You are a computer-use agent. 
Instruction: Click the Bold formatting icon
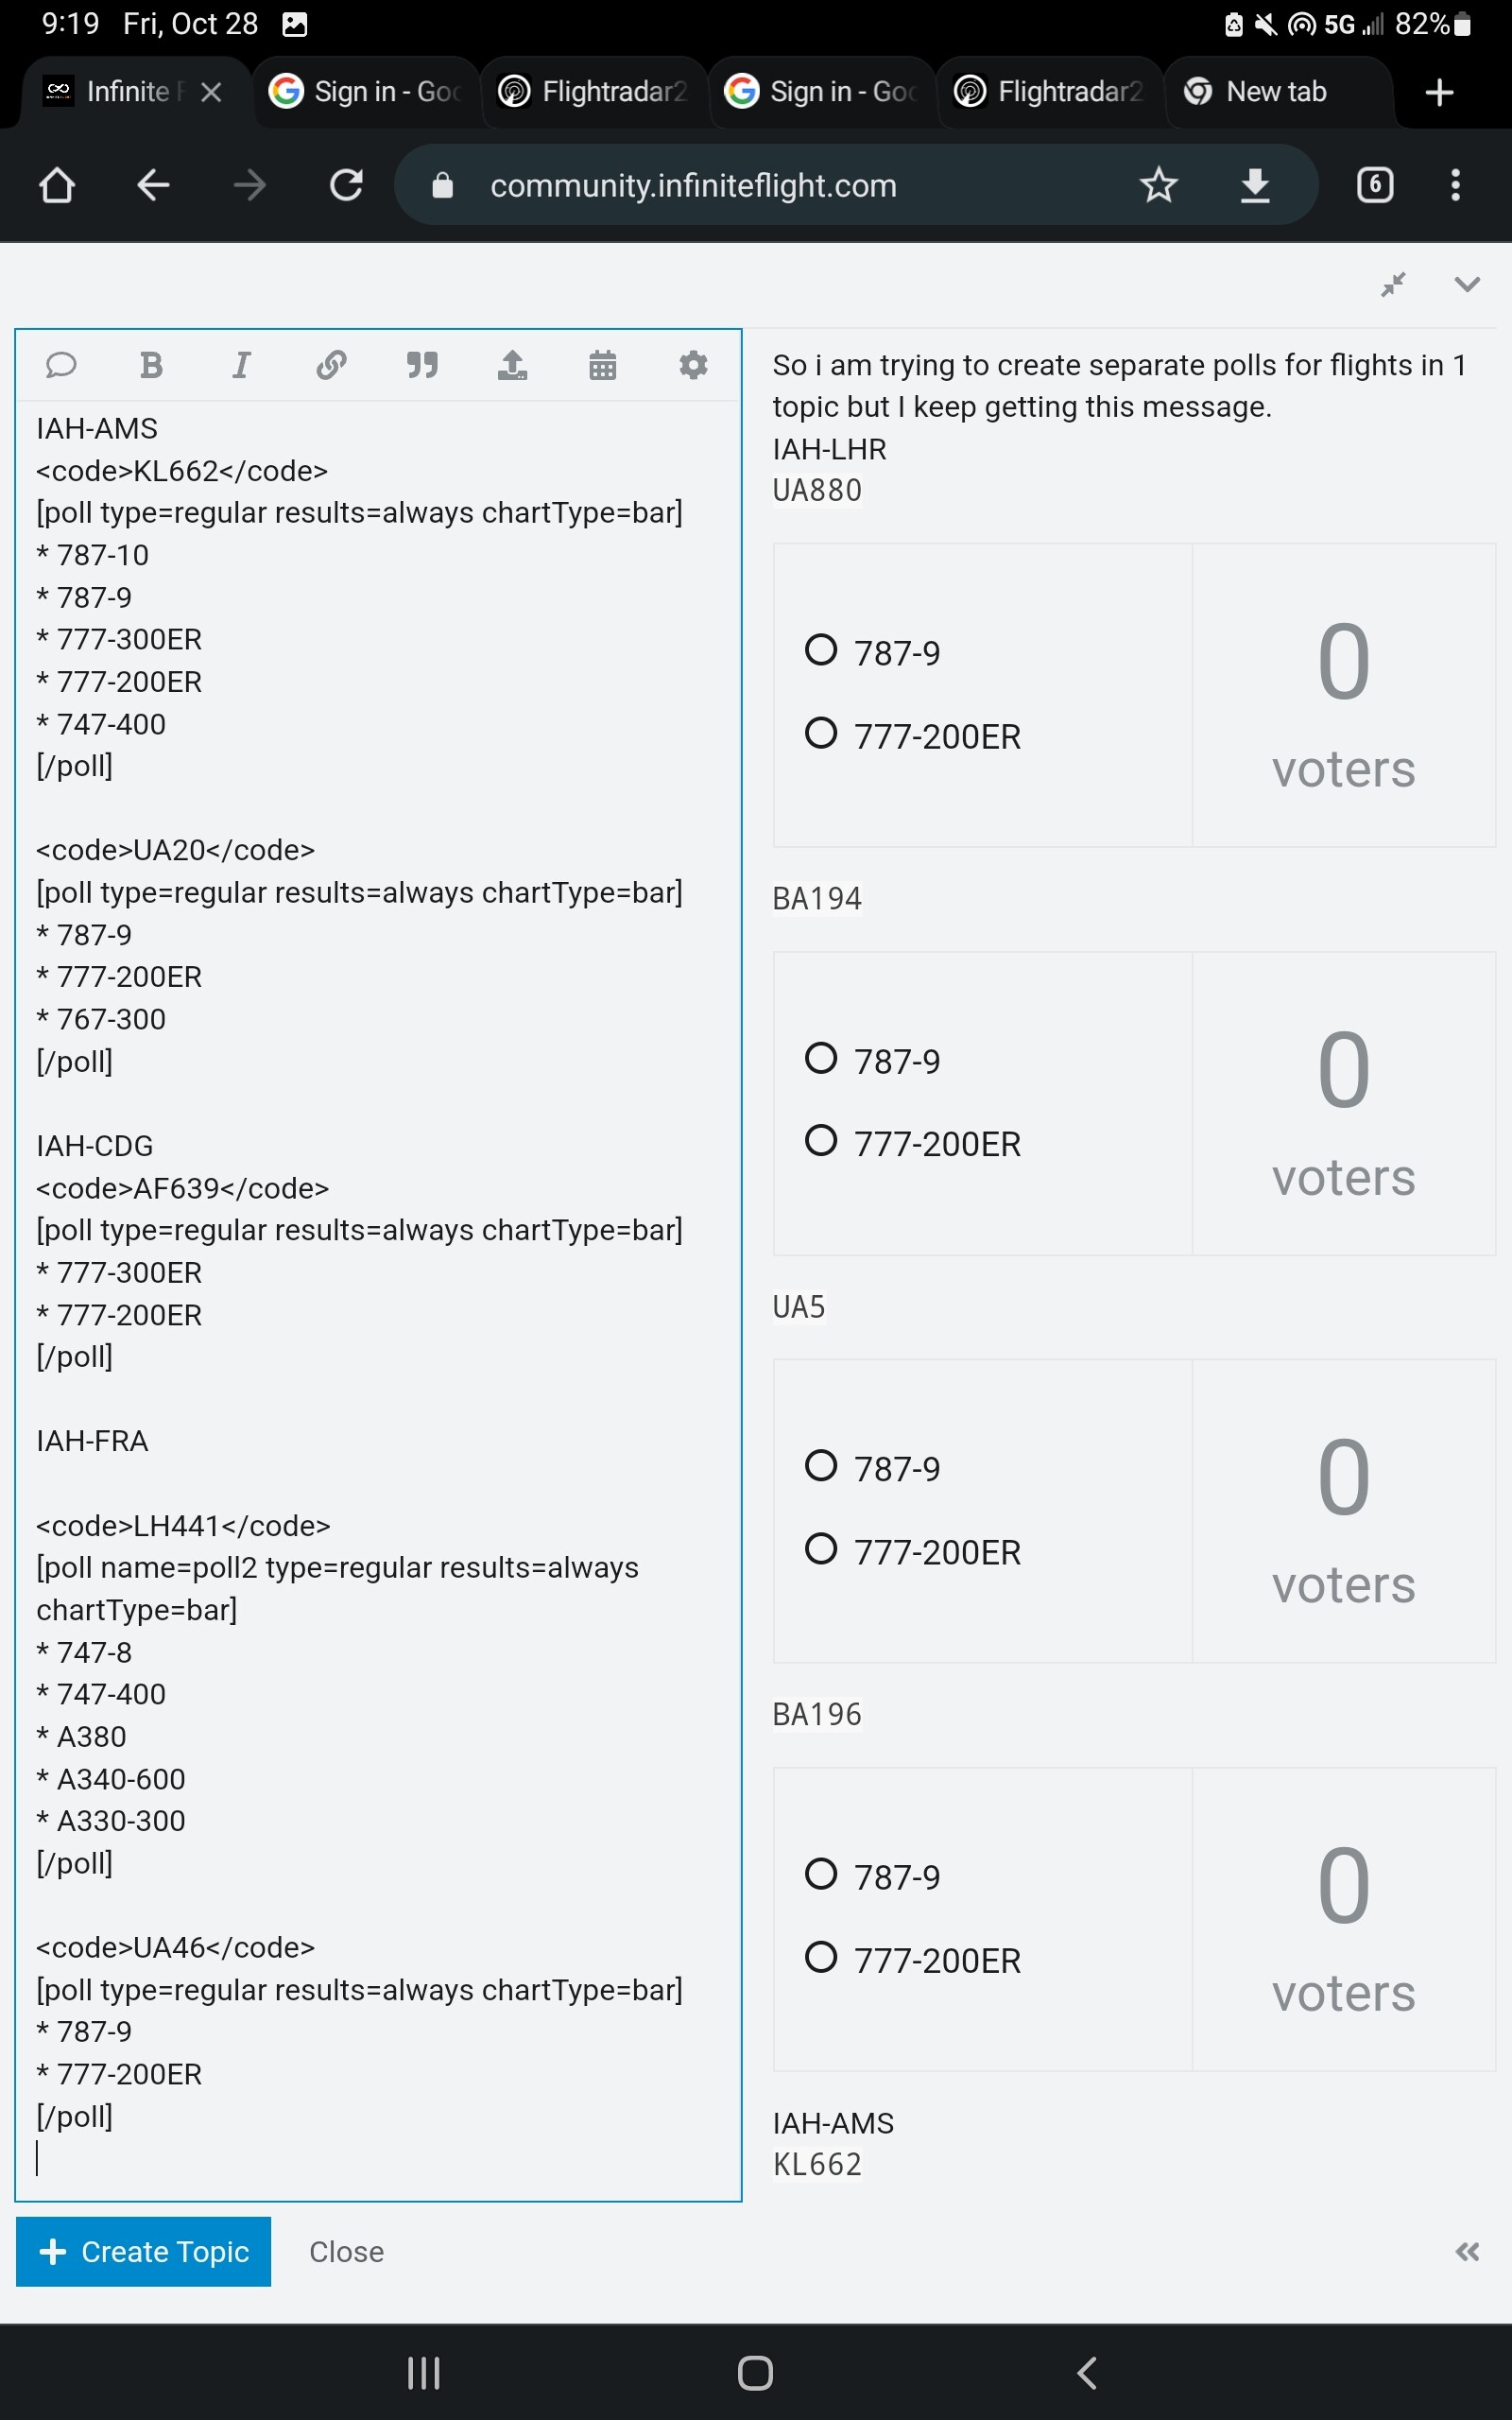click(151, 365)
